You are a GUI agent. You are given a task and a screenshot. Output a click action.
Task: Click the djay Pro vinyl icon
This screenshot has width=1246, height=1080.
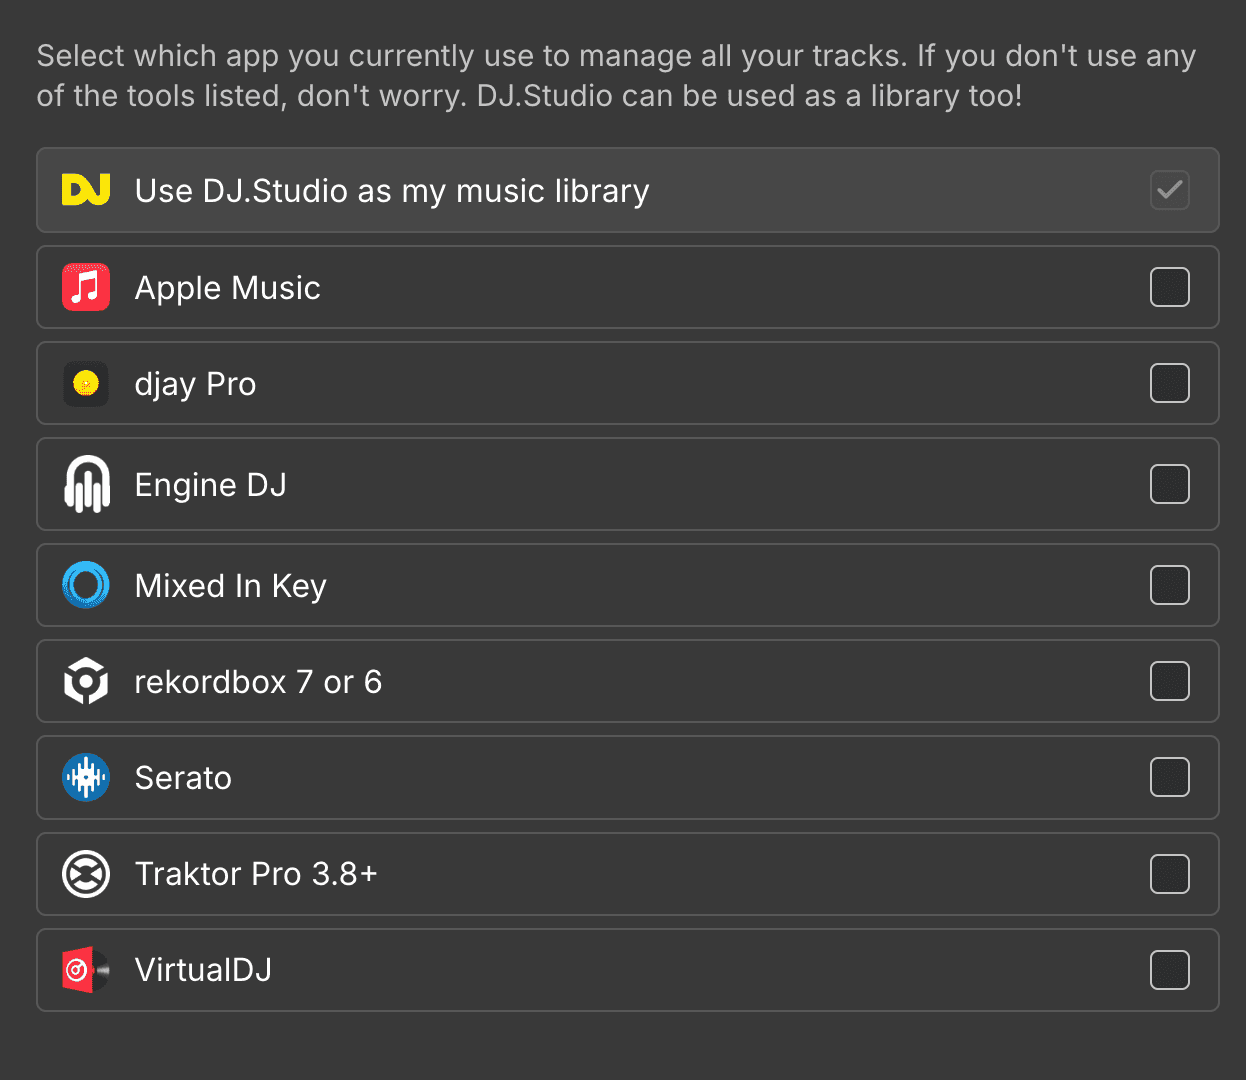[85, 383]
